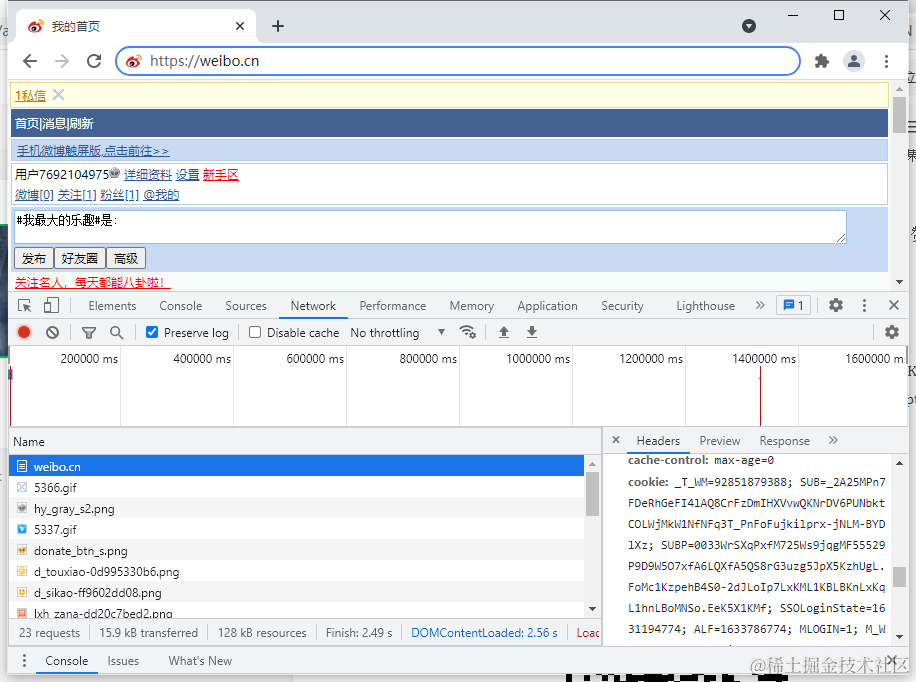Select the 5366.gif request
The height and width of the screenshot is (682, 916).
297,487
